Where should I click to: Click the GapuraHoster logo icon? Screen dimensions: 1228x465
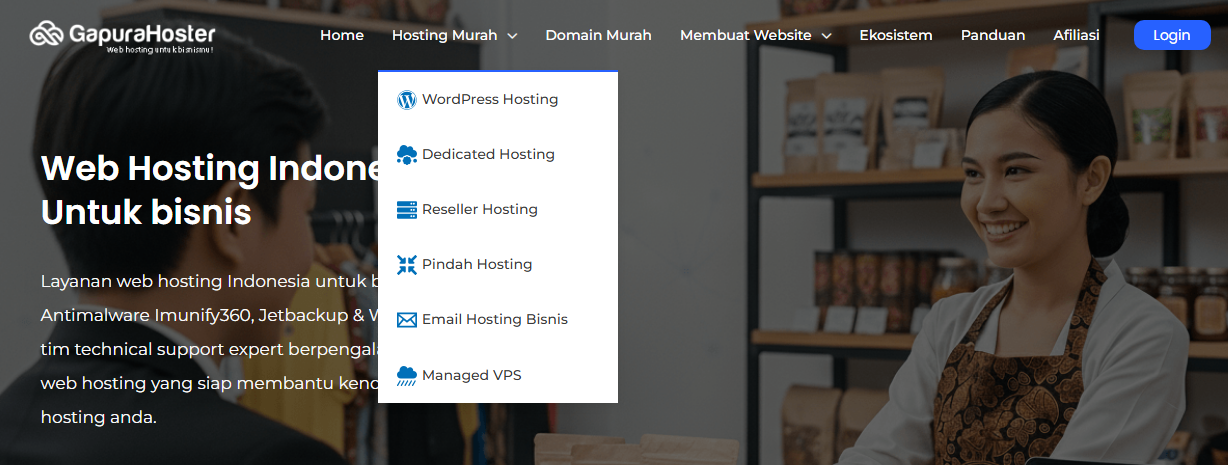click(47, 35)
